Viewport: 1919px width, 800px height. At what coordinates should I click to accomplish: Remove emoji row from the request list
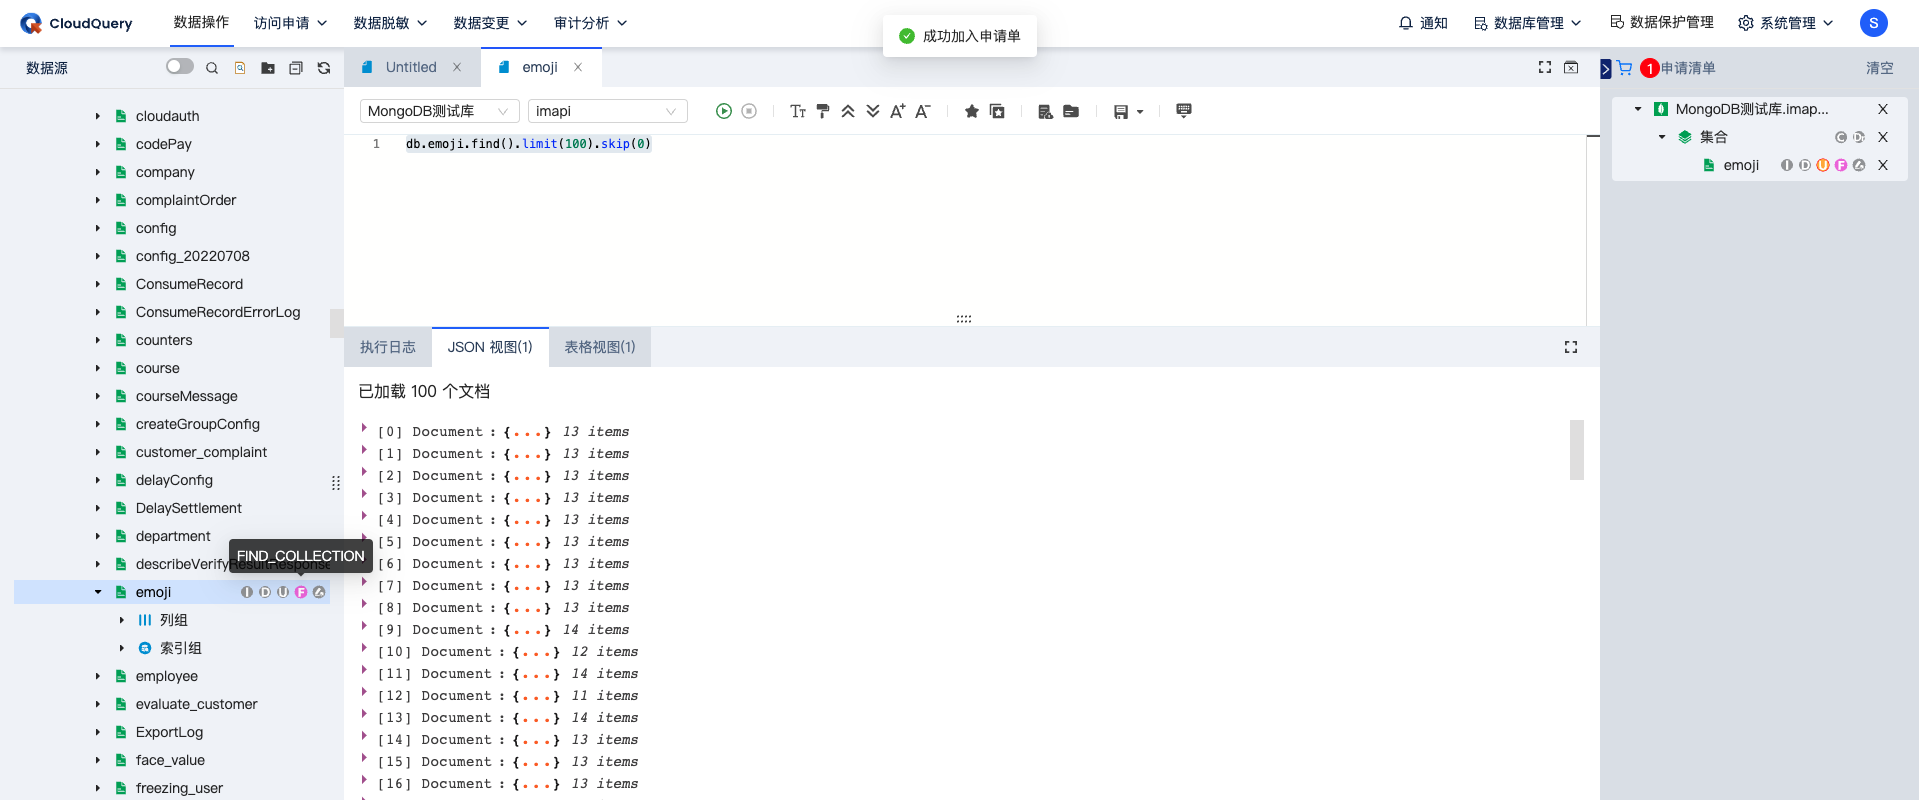[x=1883, y=165]
